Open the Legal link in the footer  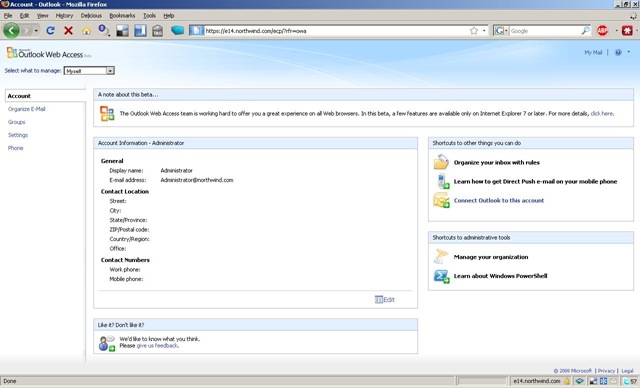pos(627,371)
